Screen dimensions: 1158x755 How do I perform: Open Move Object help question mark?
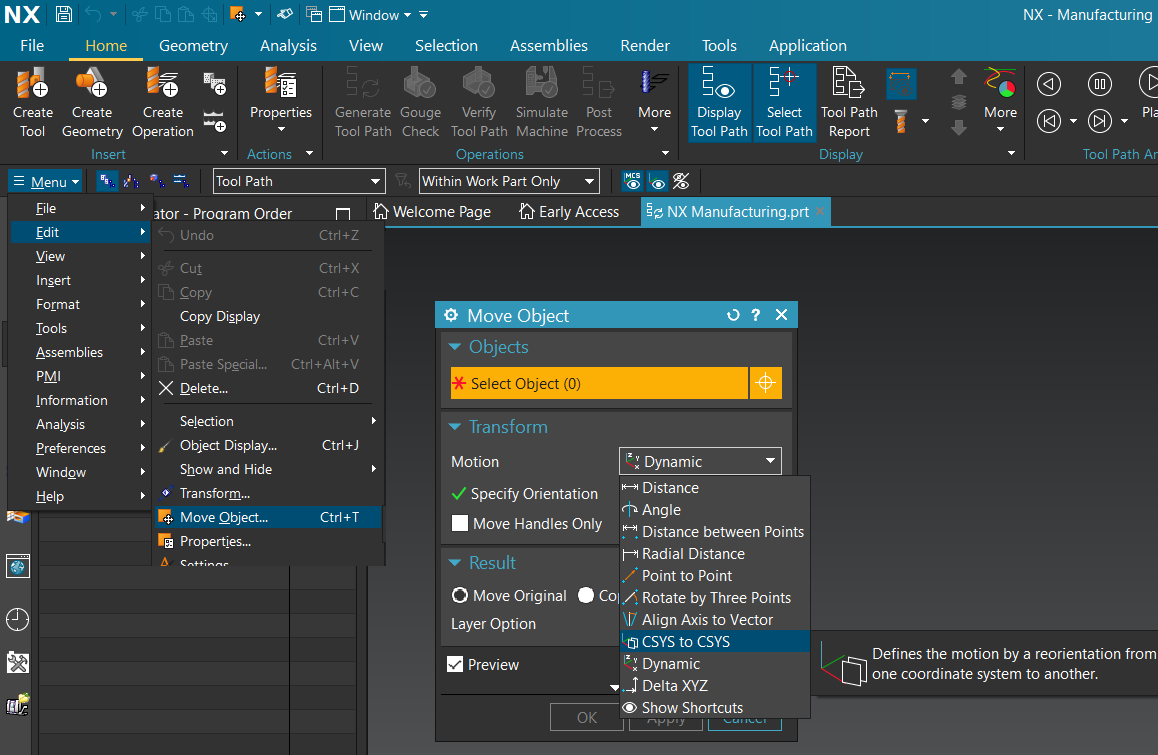pos(756,315)
